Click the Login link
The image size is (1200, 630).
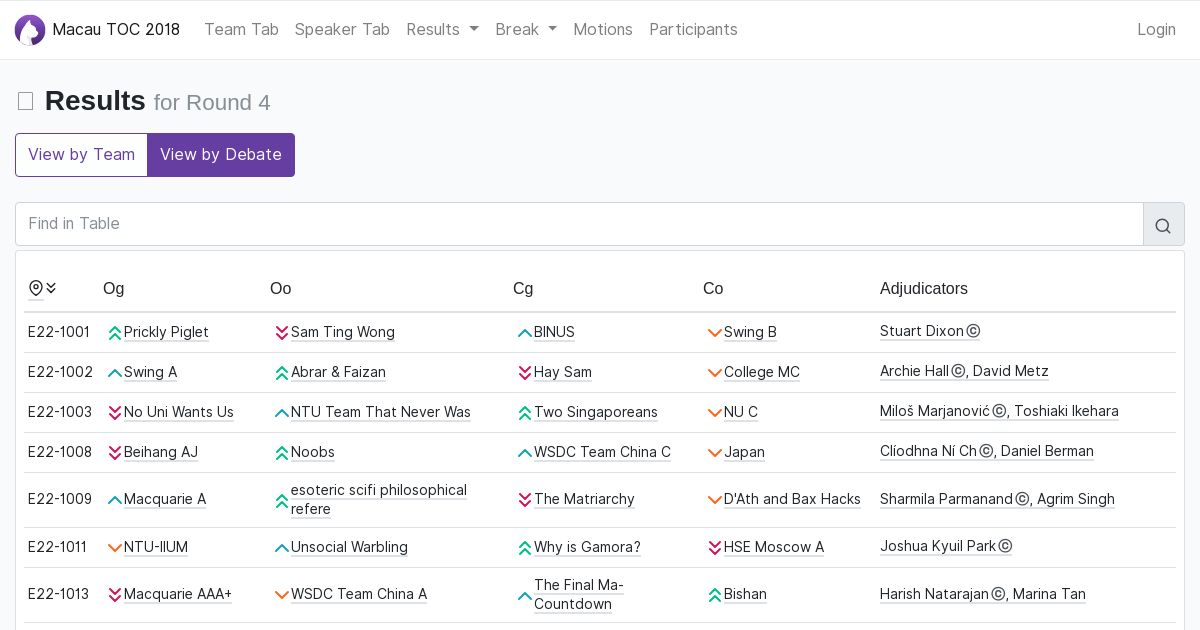click(x=1156, y=30)
